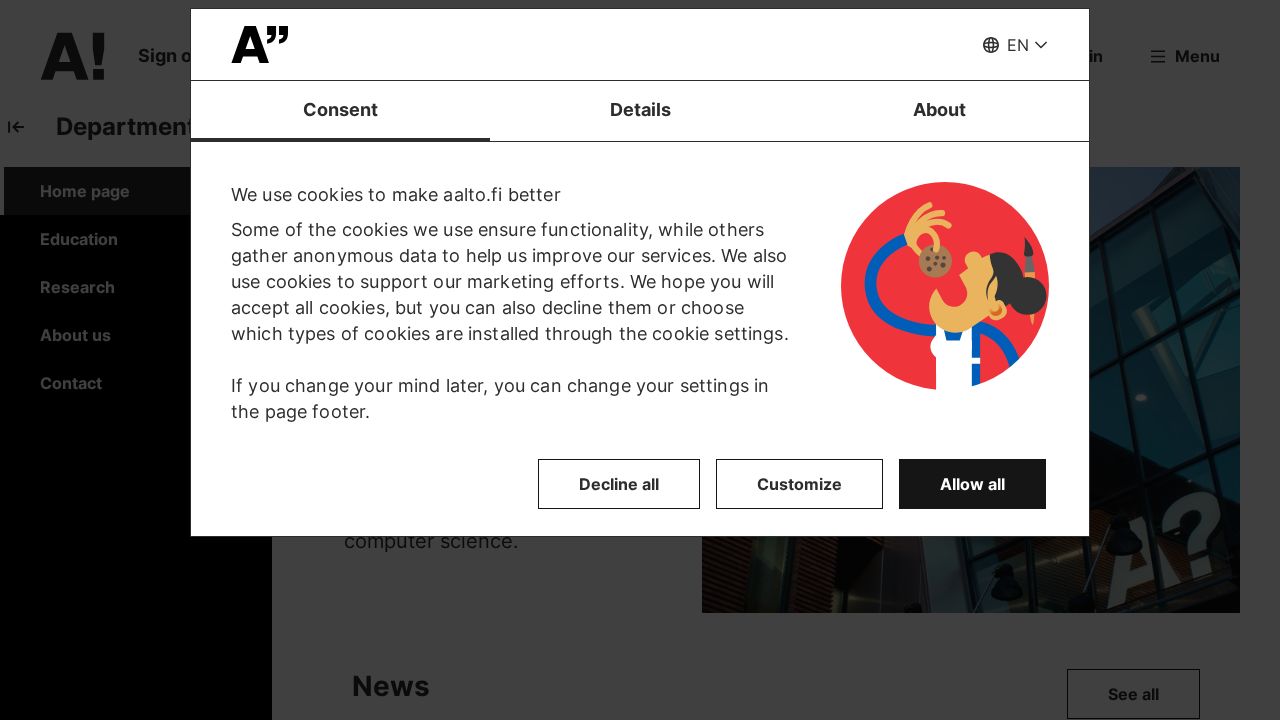Open About us in sidebar

tap(75, 335)
